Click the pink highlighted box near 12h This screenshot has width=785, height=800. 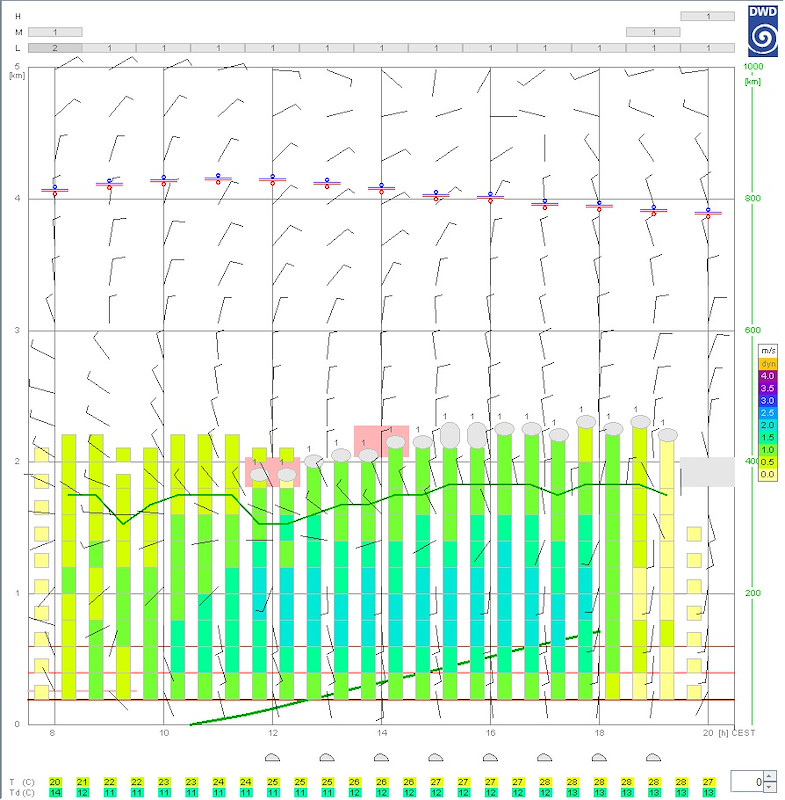[x=273, y=472]
